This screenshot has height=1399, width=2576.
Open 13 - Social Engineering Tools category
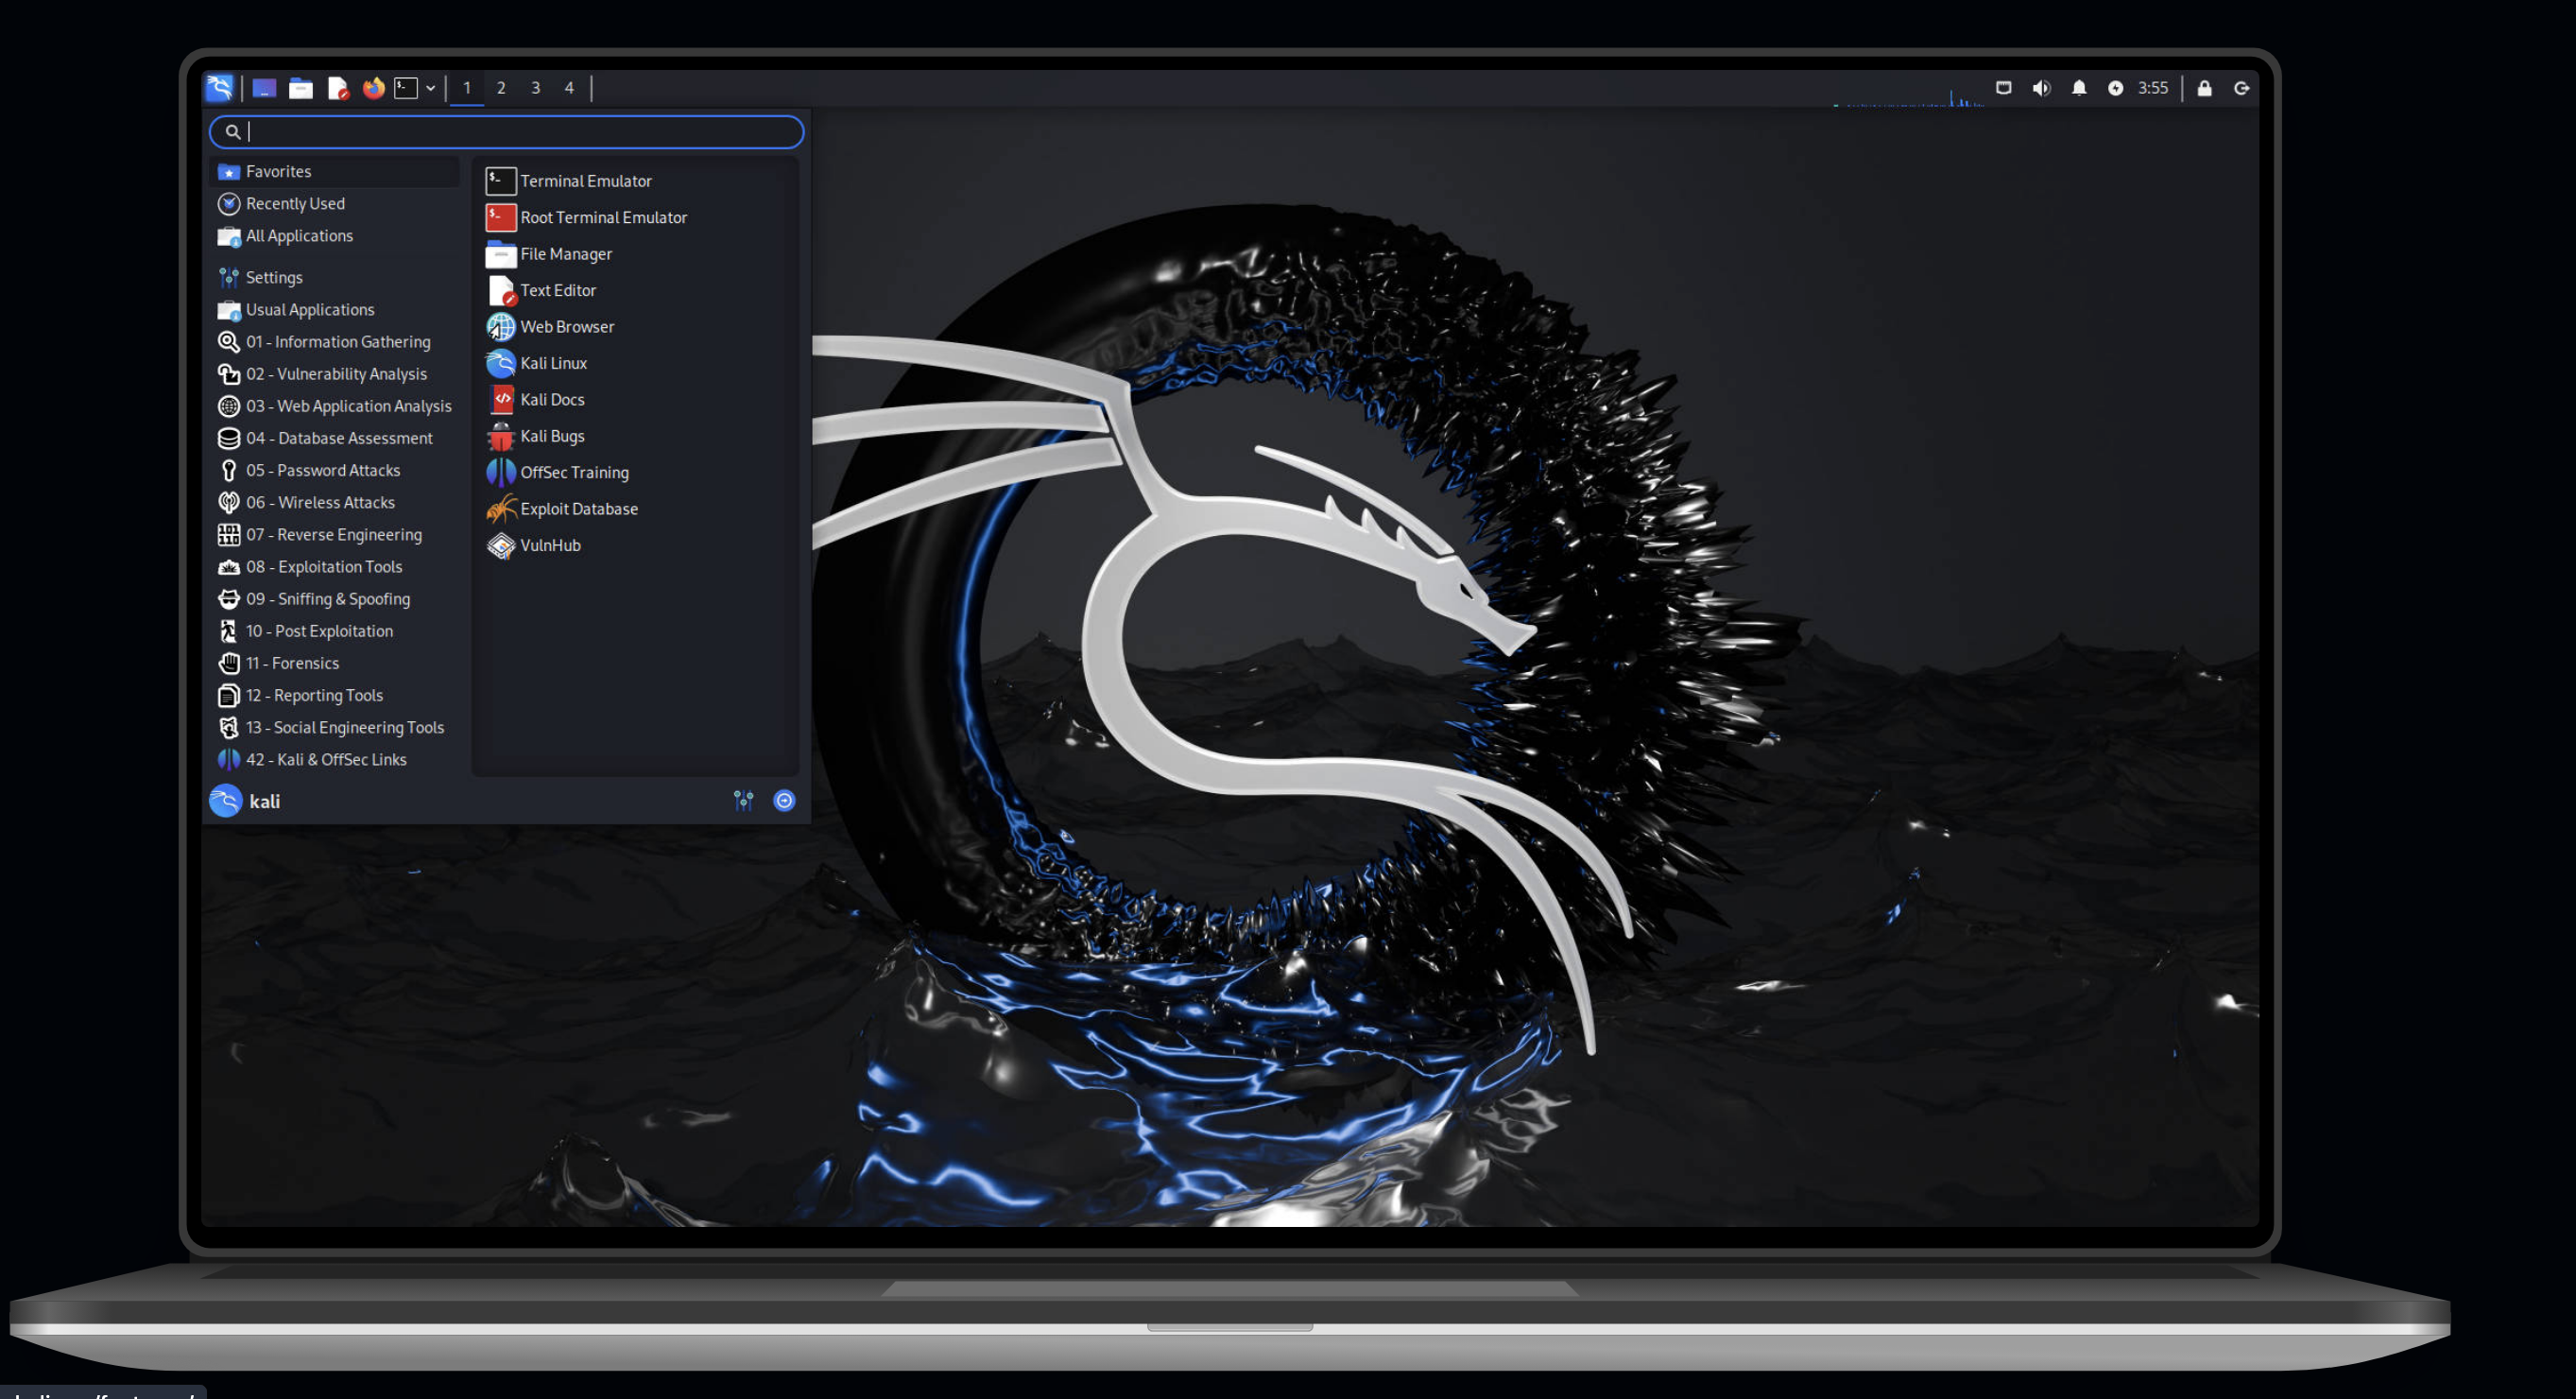click(x=335, y=727)
